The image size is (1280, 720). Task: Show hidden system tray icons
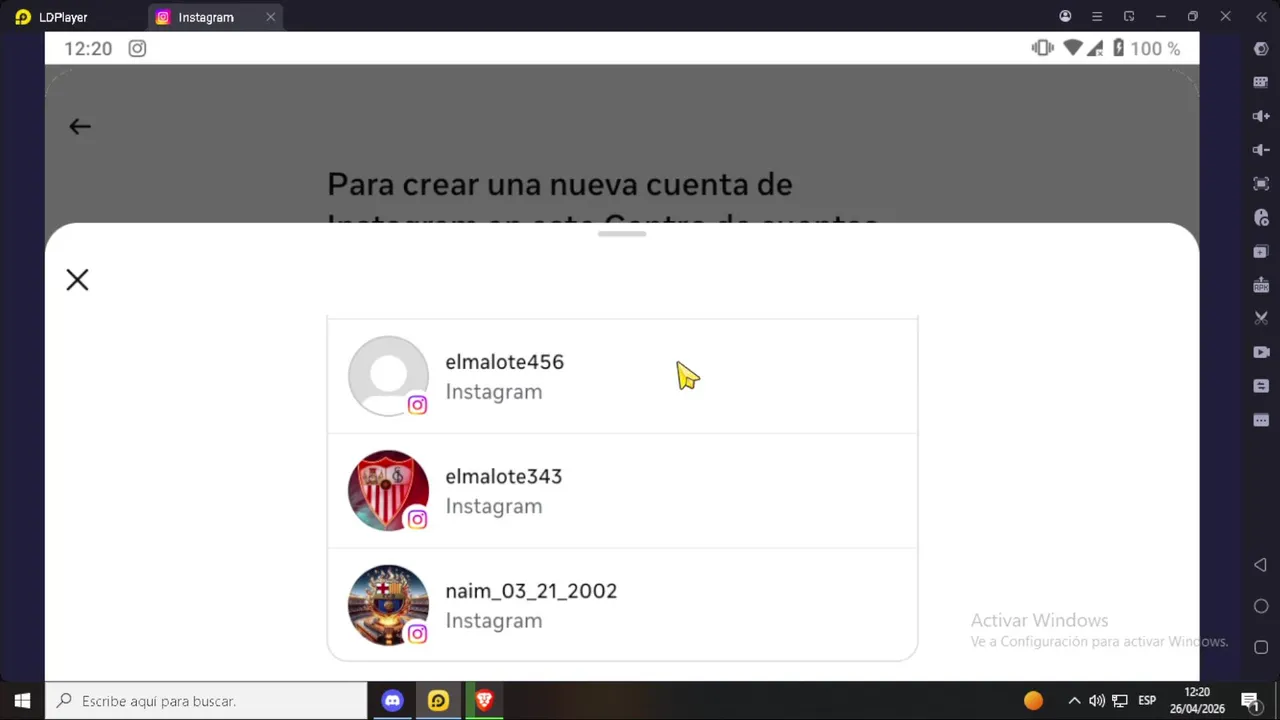pos(1074,701)
